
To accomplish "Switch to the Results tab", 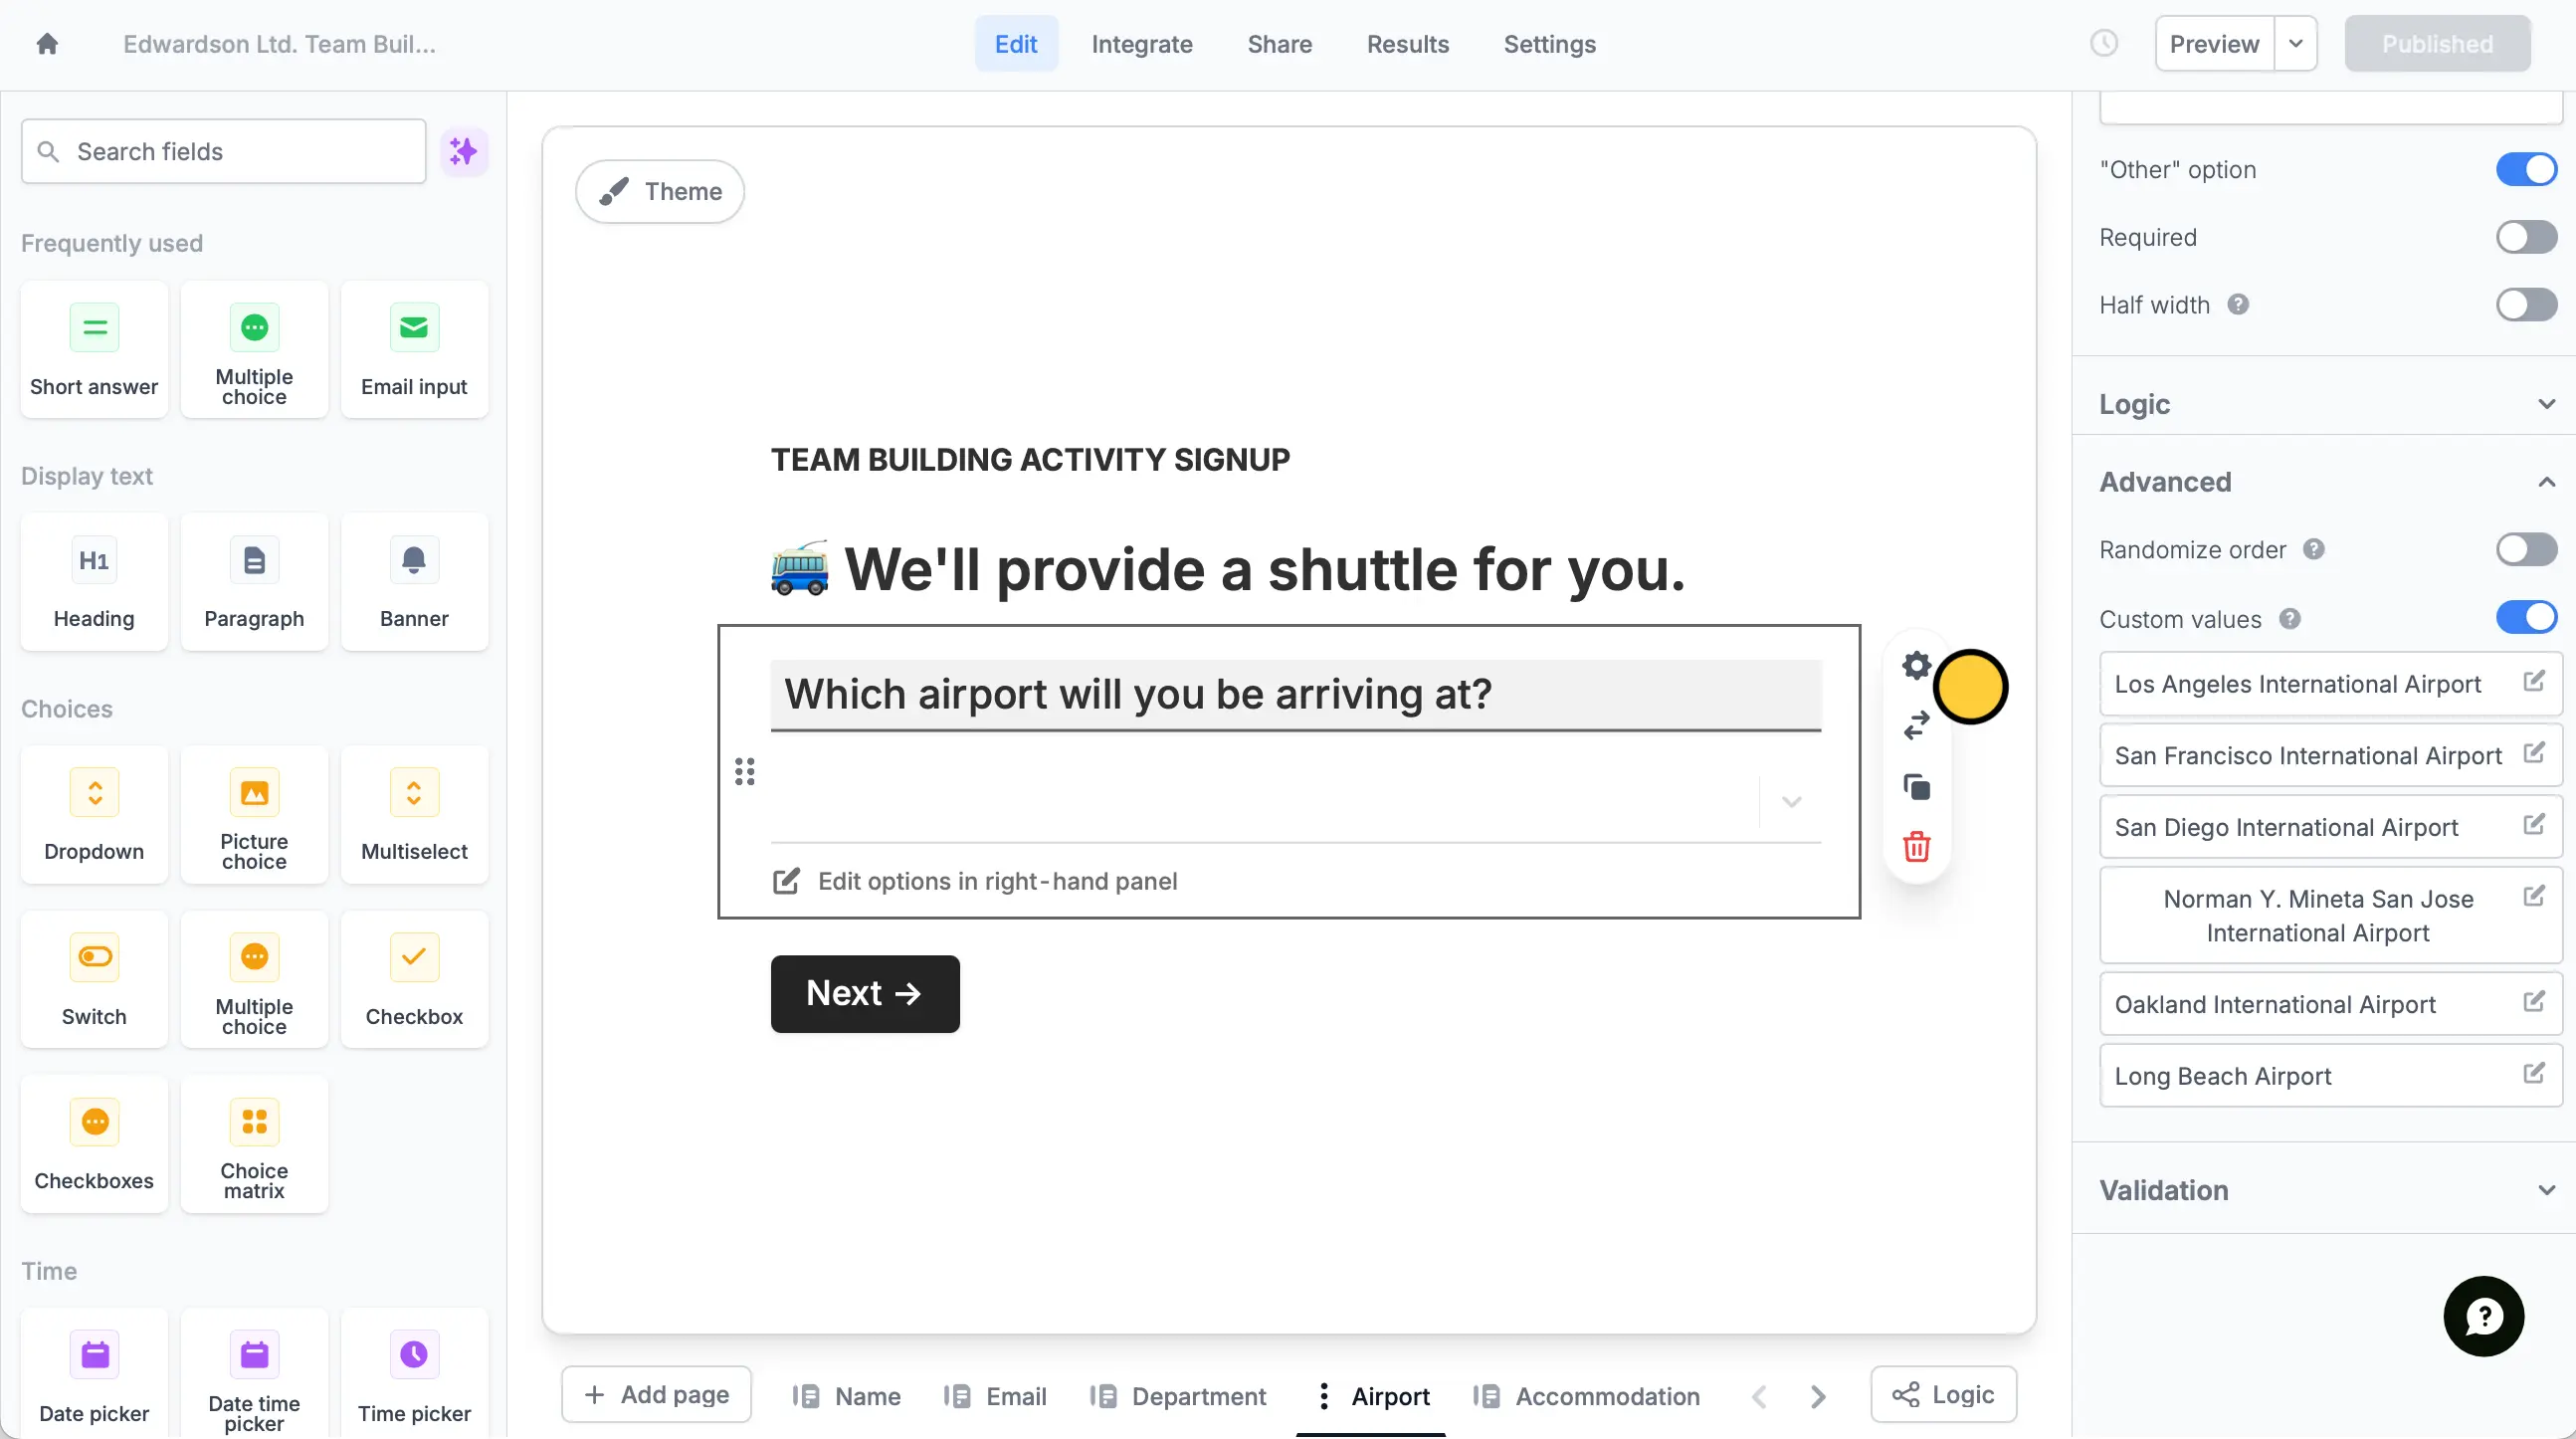I will click(x=1408, y=44).
